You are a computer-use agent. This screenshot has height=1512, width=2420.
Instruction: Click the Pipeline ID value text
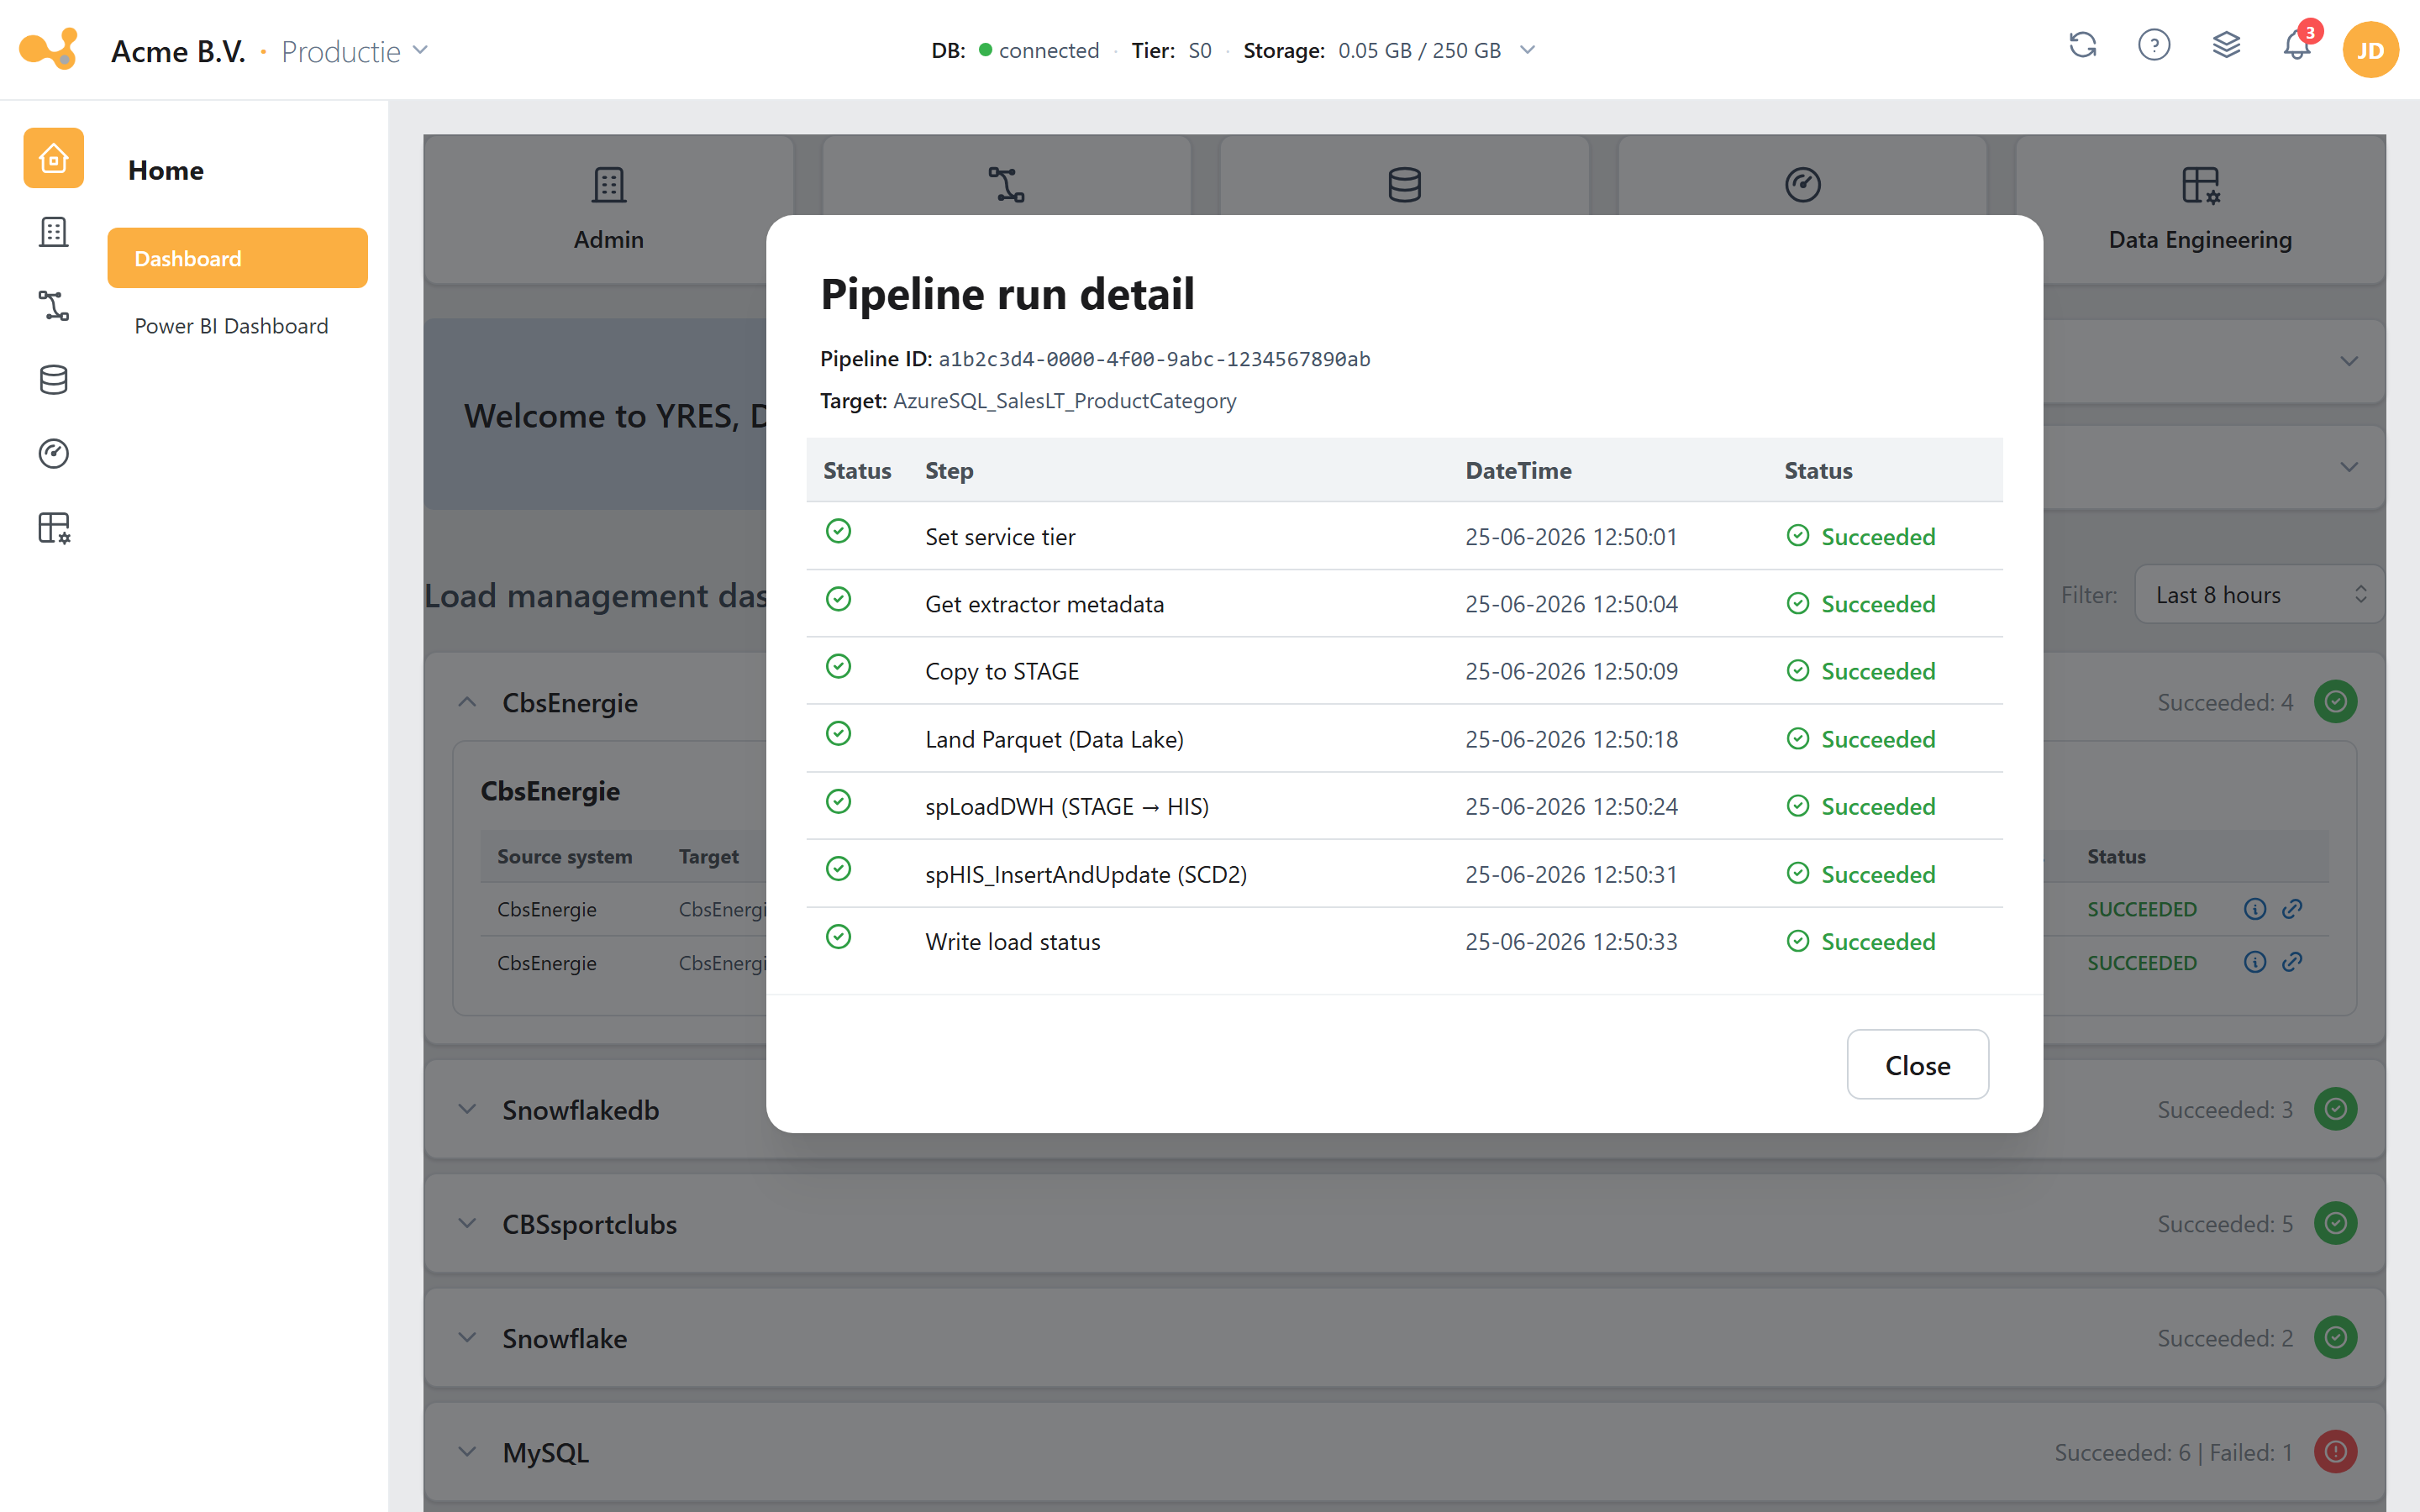1154,359
